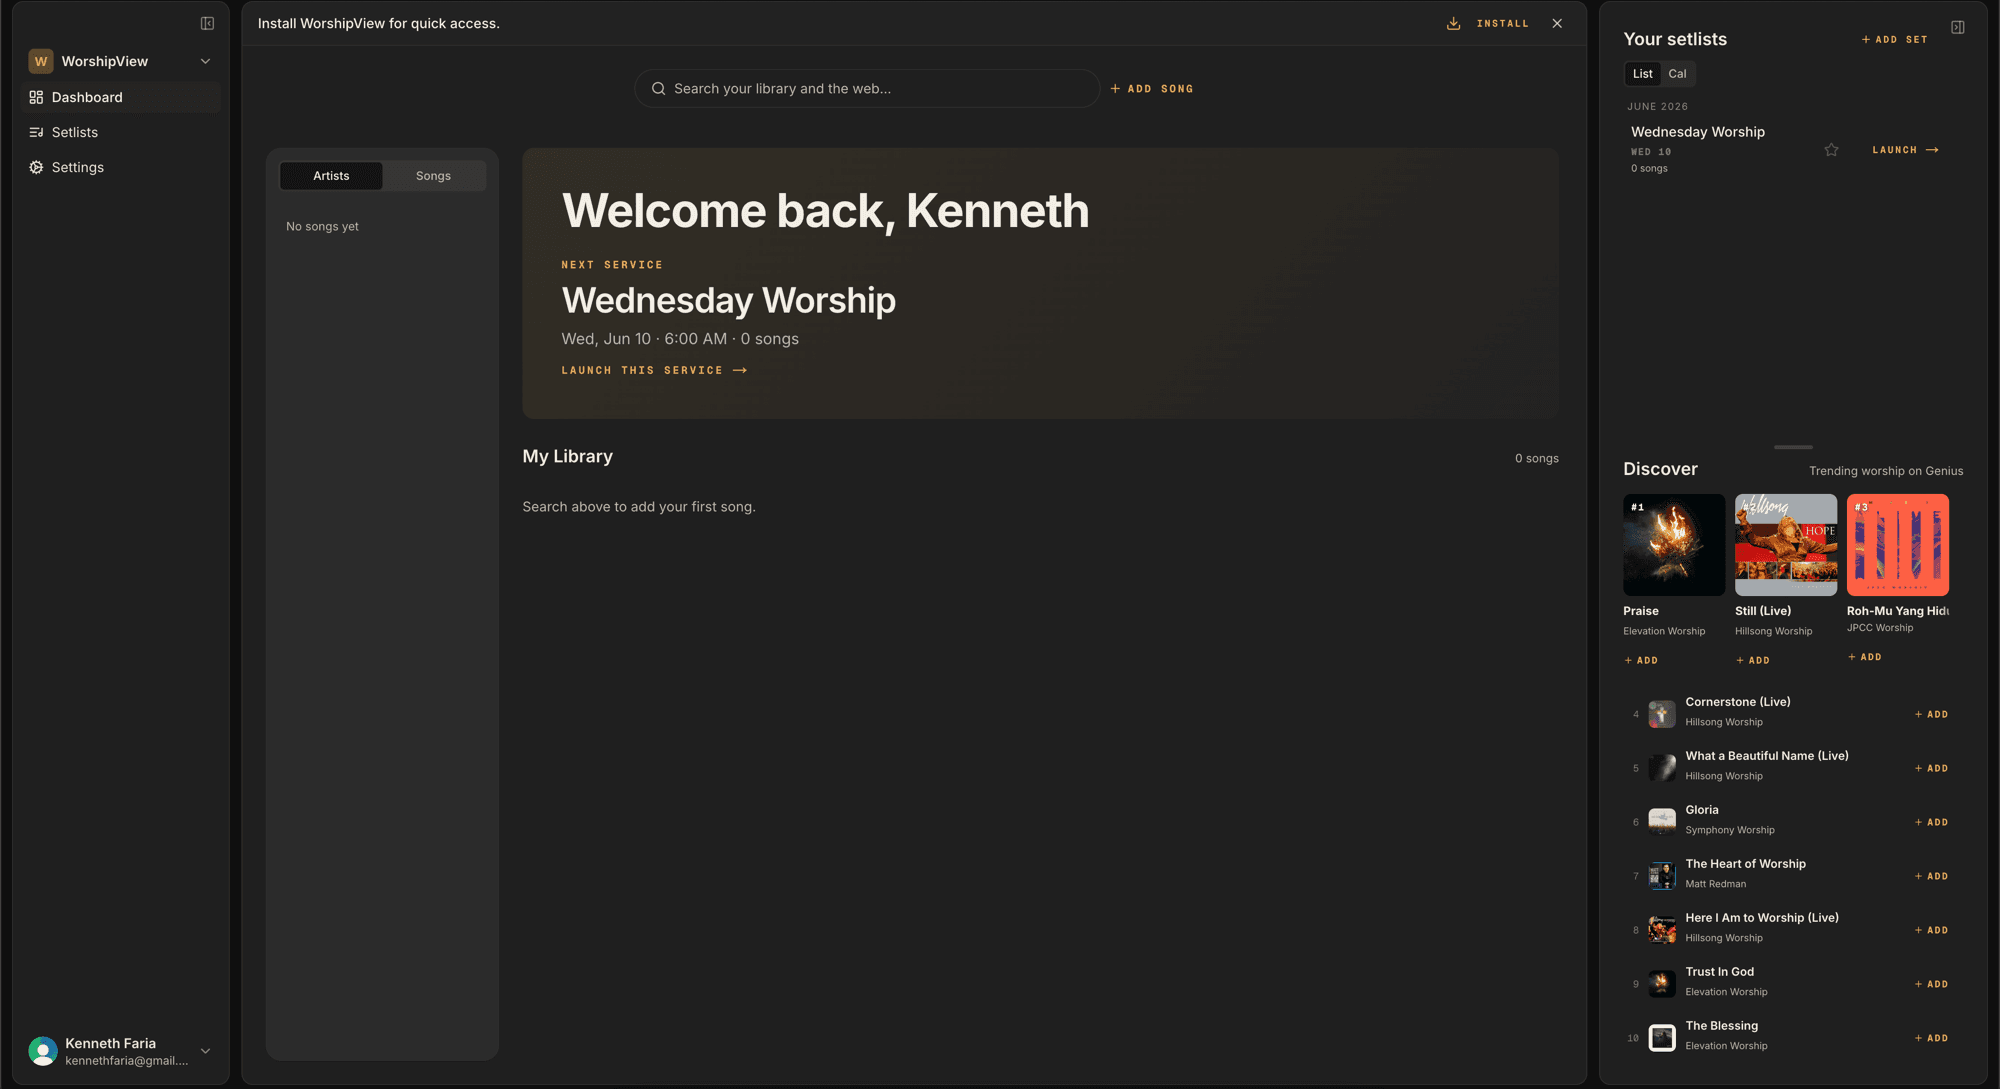Switch to the Artists tab
2000x1089 pixels.
[x=331, y=175]
